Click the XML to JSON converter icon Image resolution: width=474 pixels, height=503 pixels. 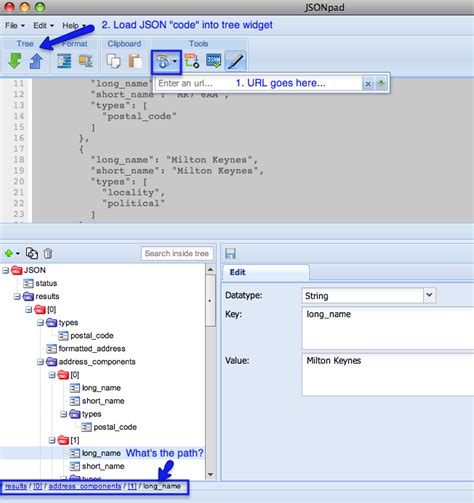point(192,61)
